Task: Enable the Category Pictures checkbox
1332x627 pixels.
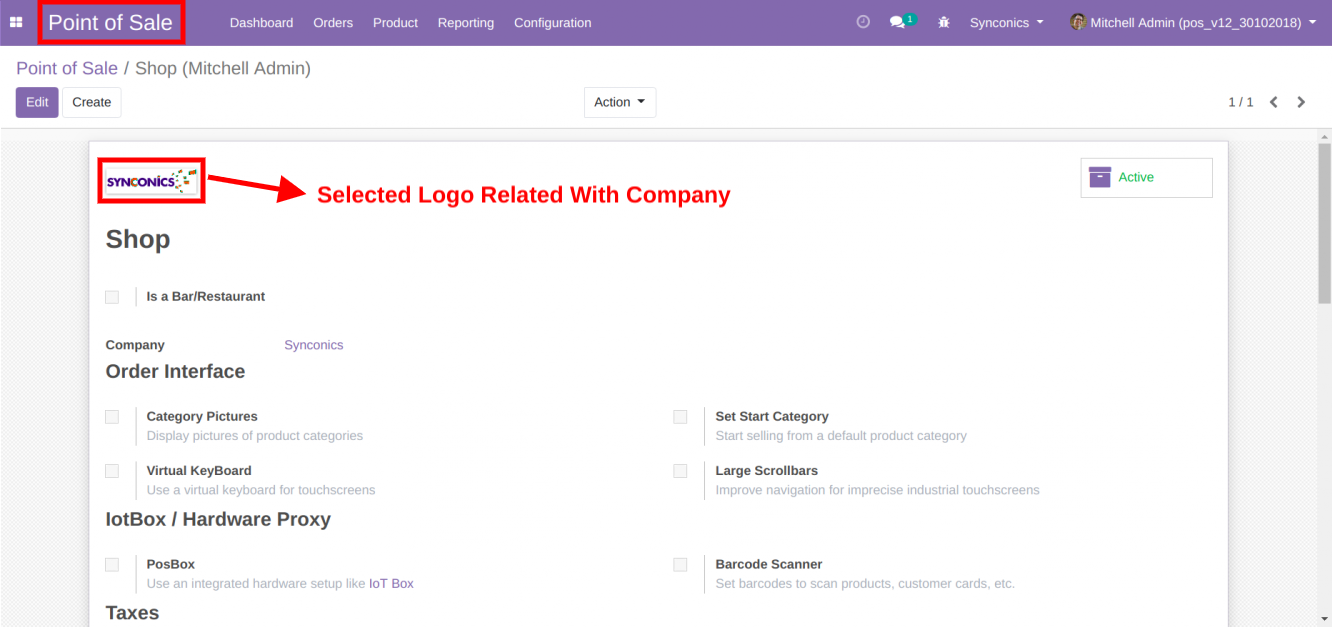Action: [x=112, y=417]
